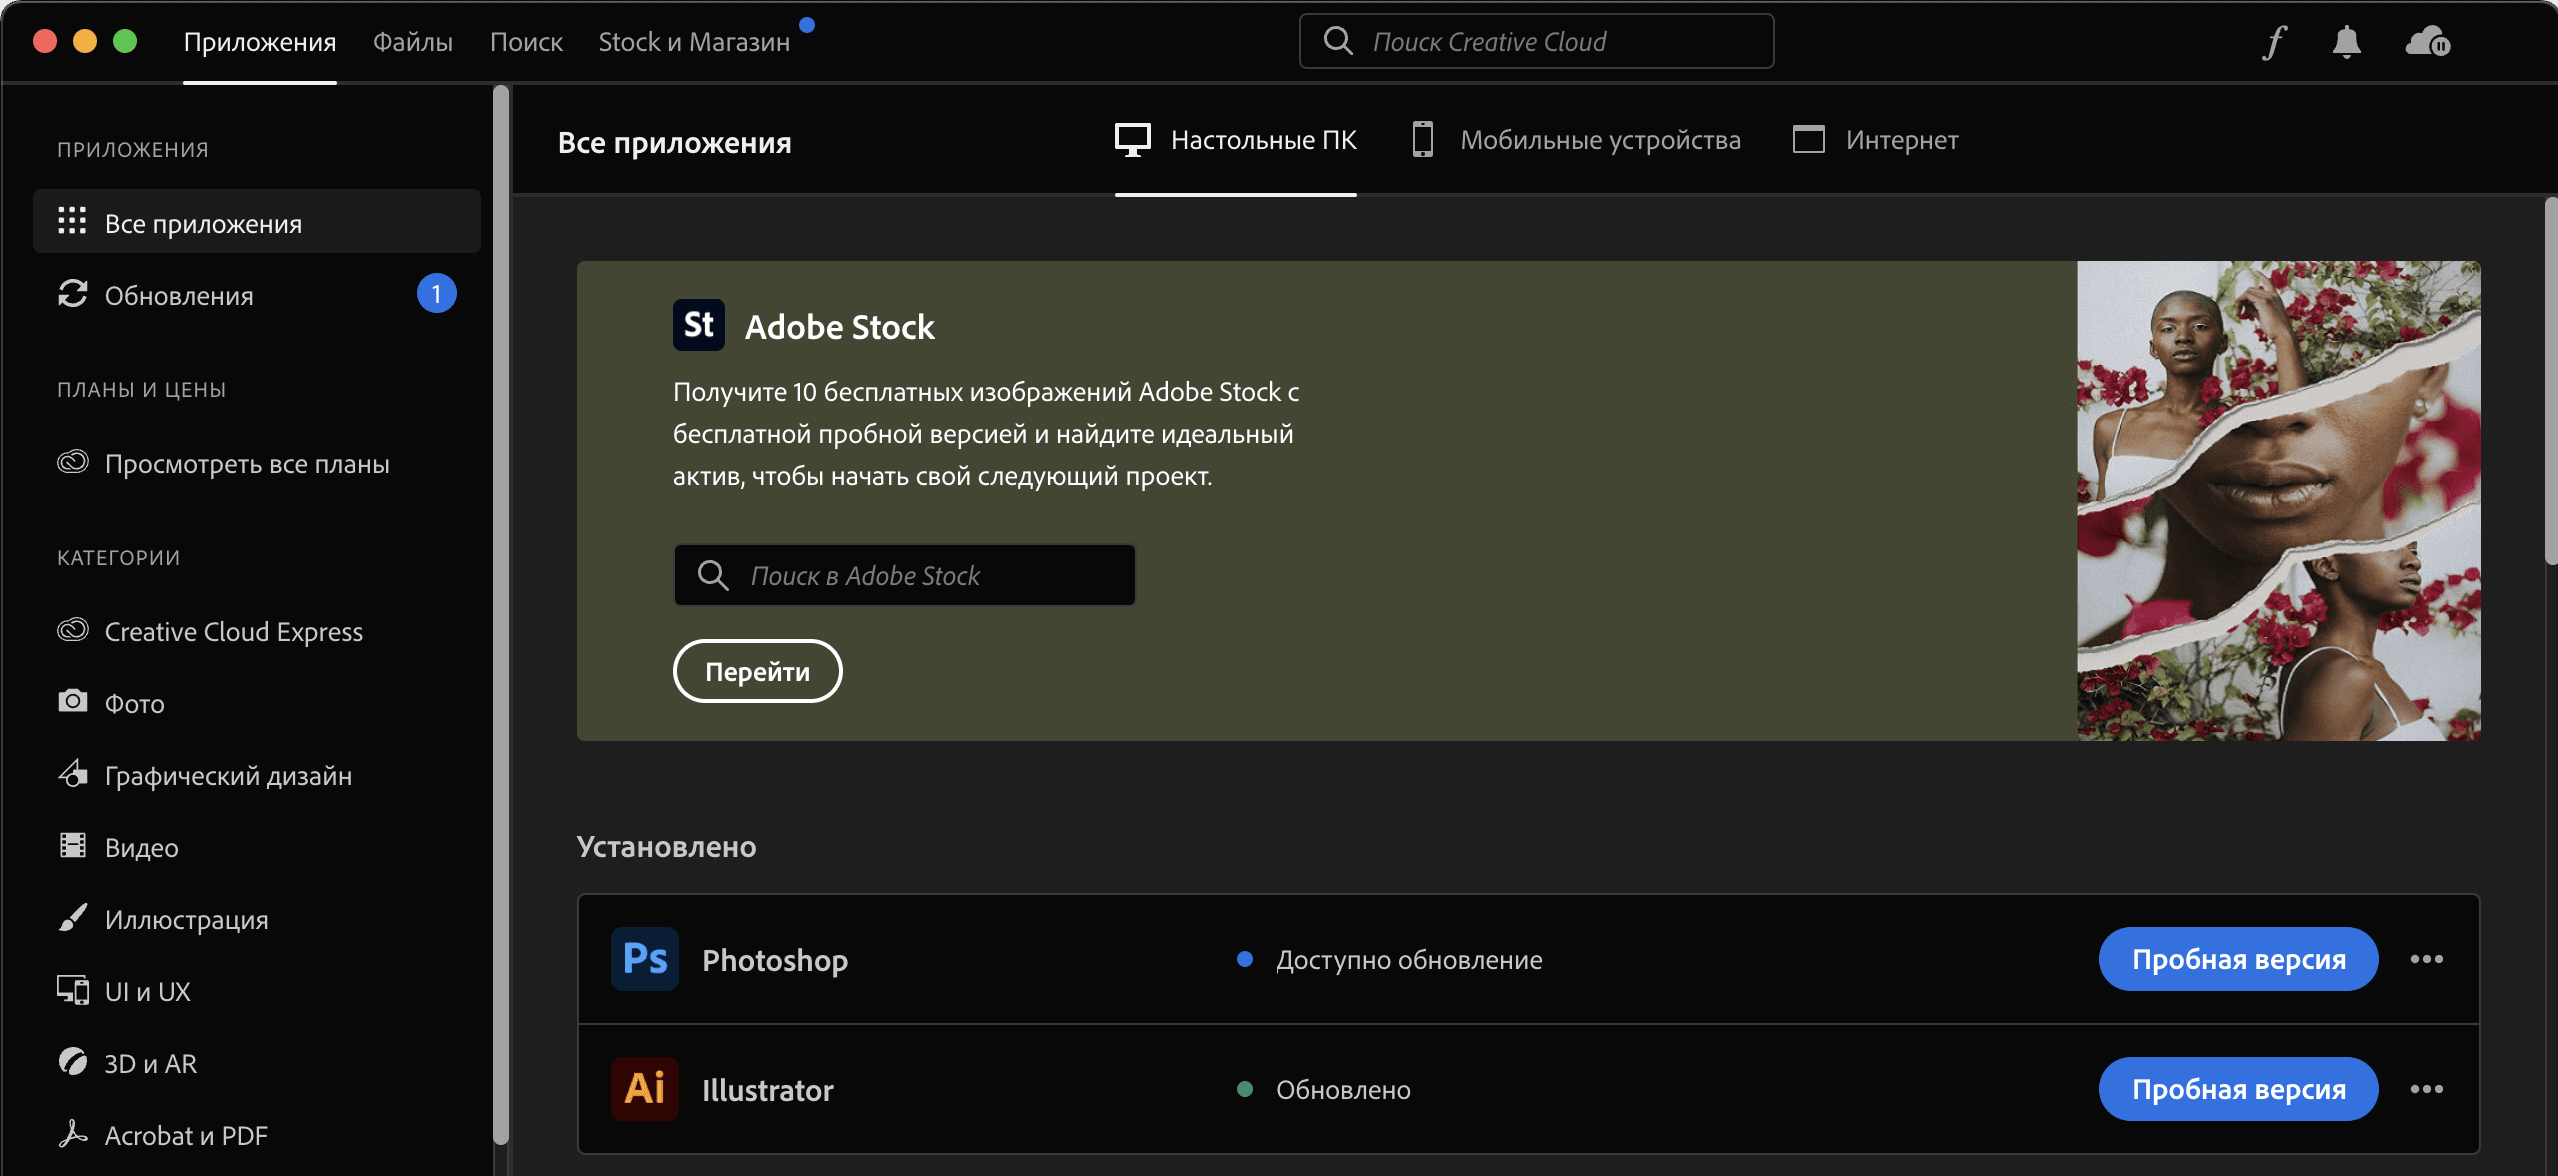Viewport: 2558px width, 1176px height.
Task: Open the fonts manager icon
Action: click(2275, 42)
